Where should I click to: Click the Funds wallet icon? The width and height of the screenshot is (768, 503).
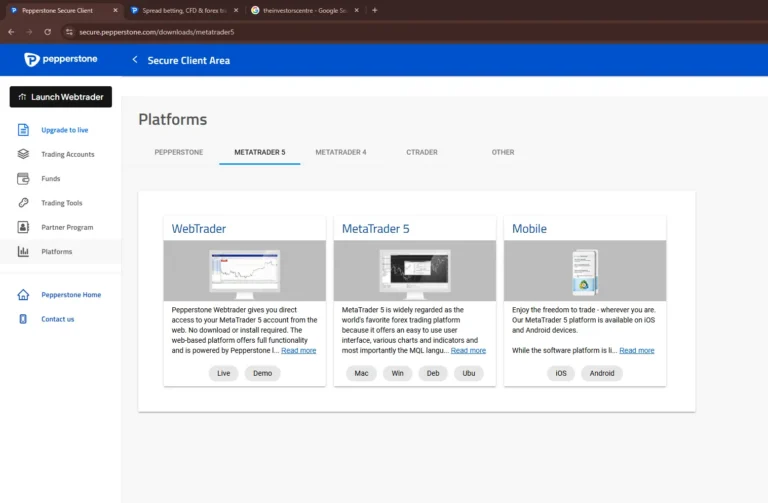point(23,179)
